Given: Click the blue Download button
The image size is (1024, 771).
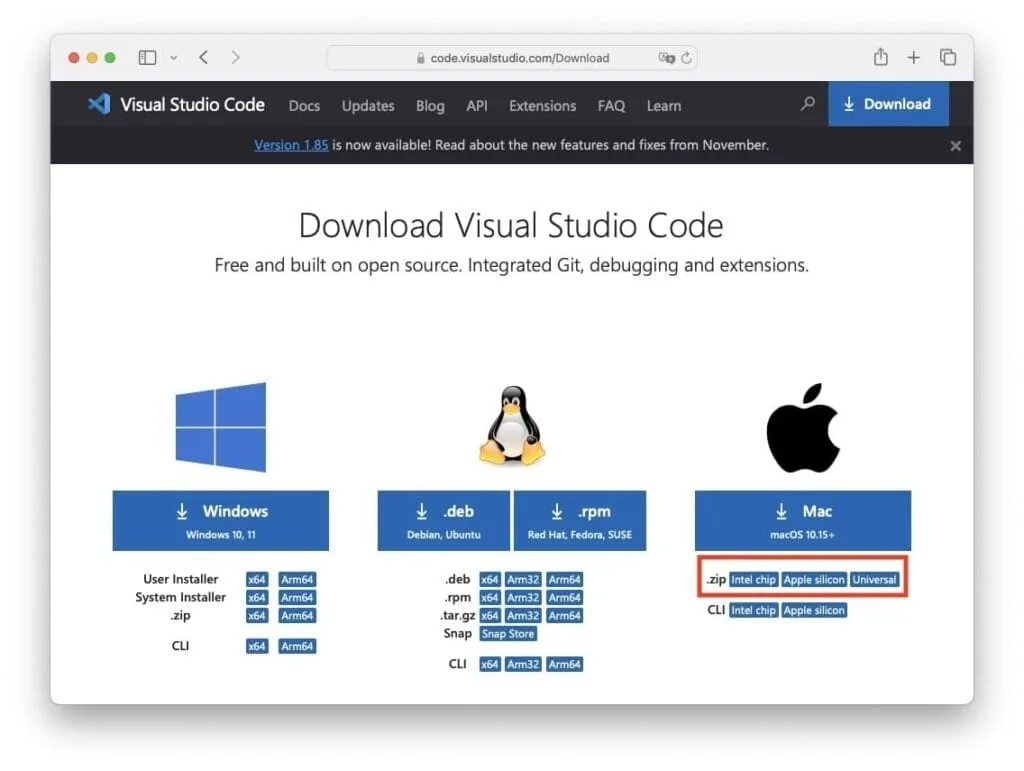Looking at the screenshot, I should [x=888, y=103].
